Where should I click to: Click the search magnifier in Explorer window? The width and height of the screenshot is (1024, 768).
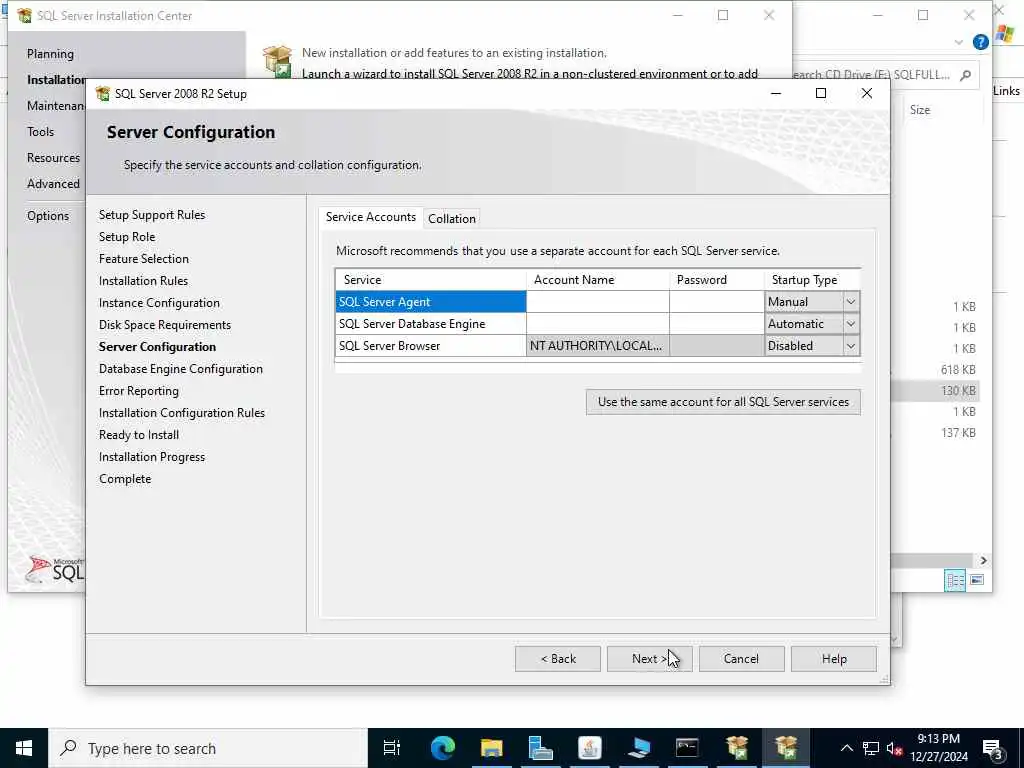965,75
